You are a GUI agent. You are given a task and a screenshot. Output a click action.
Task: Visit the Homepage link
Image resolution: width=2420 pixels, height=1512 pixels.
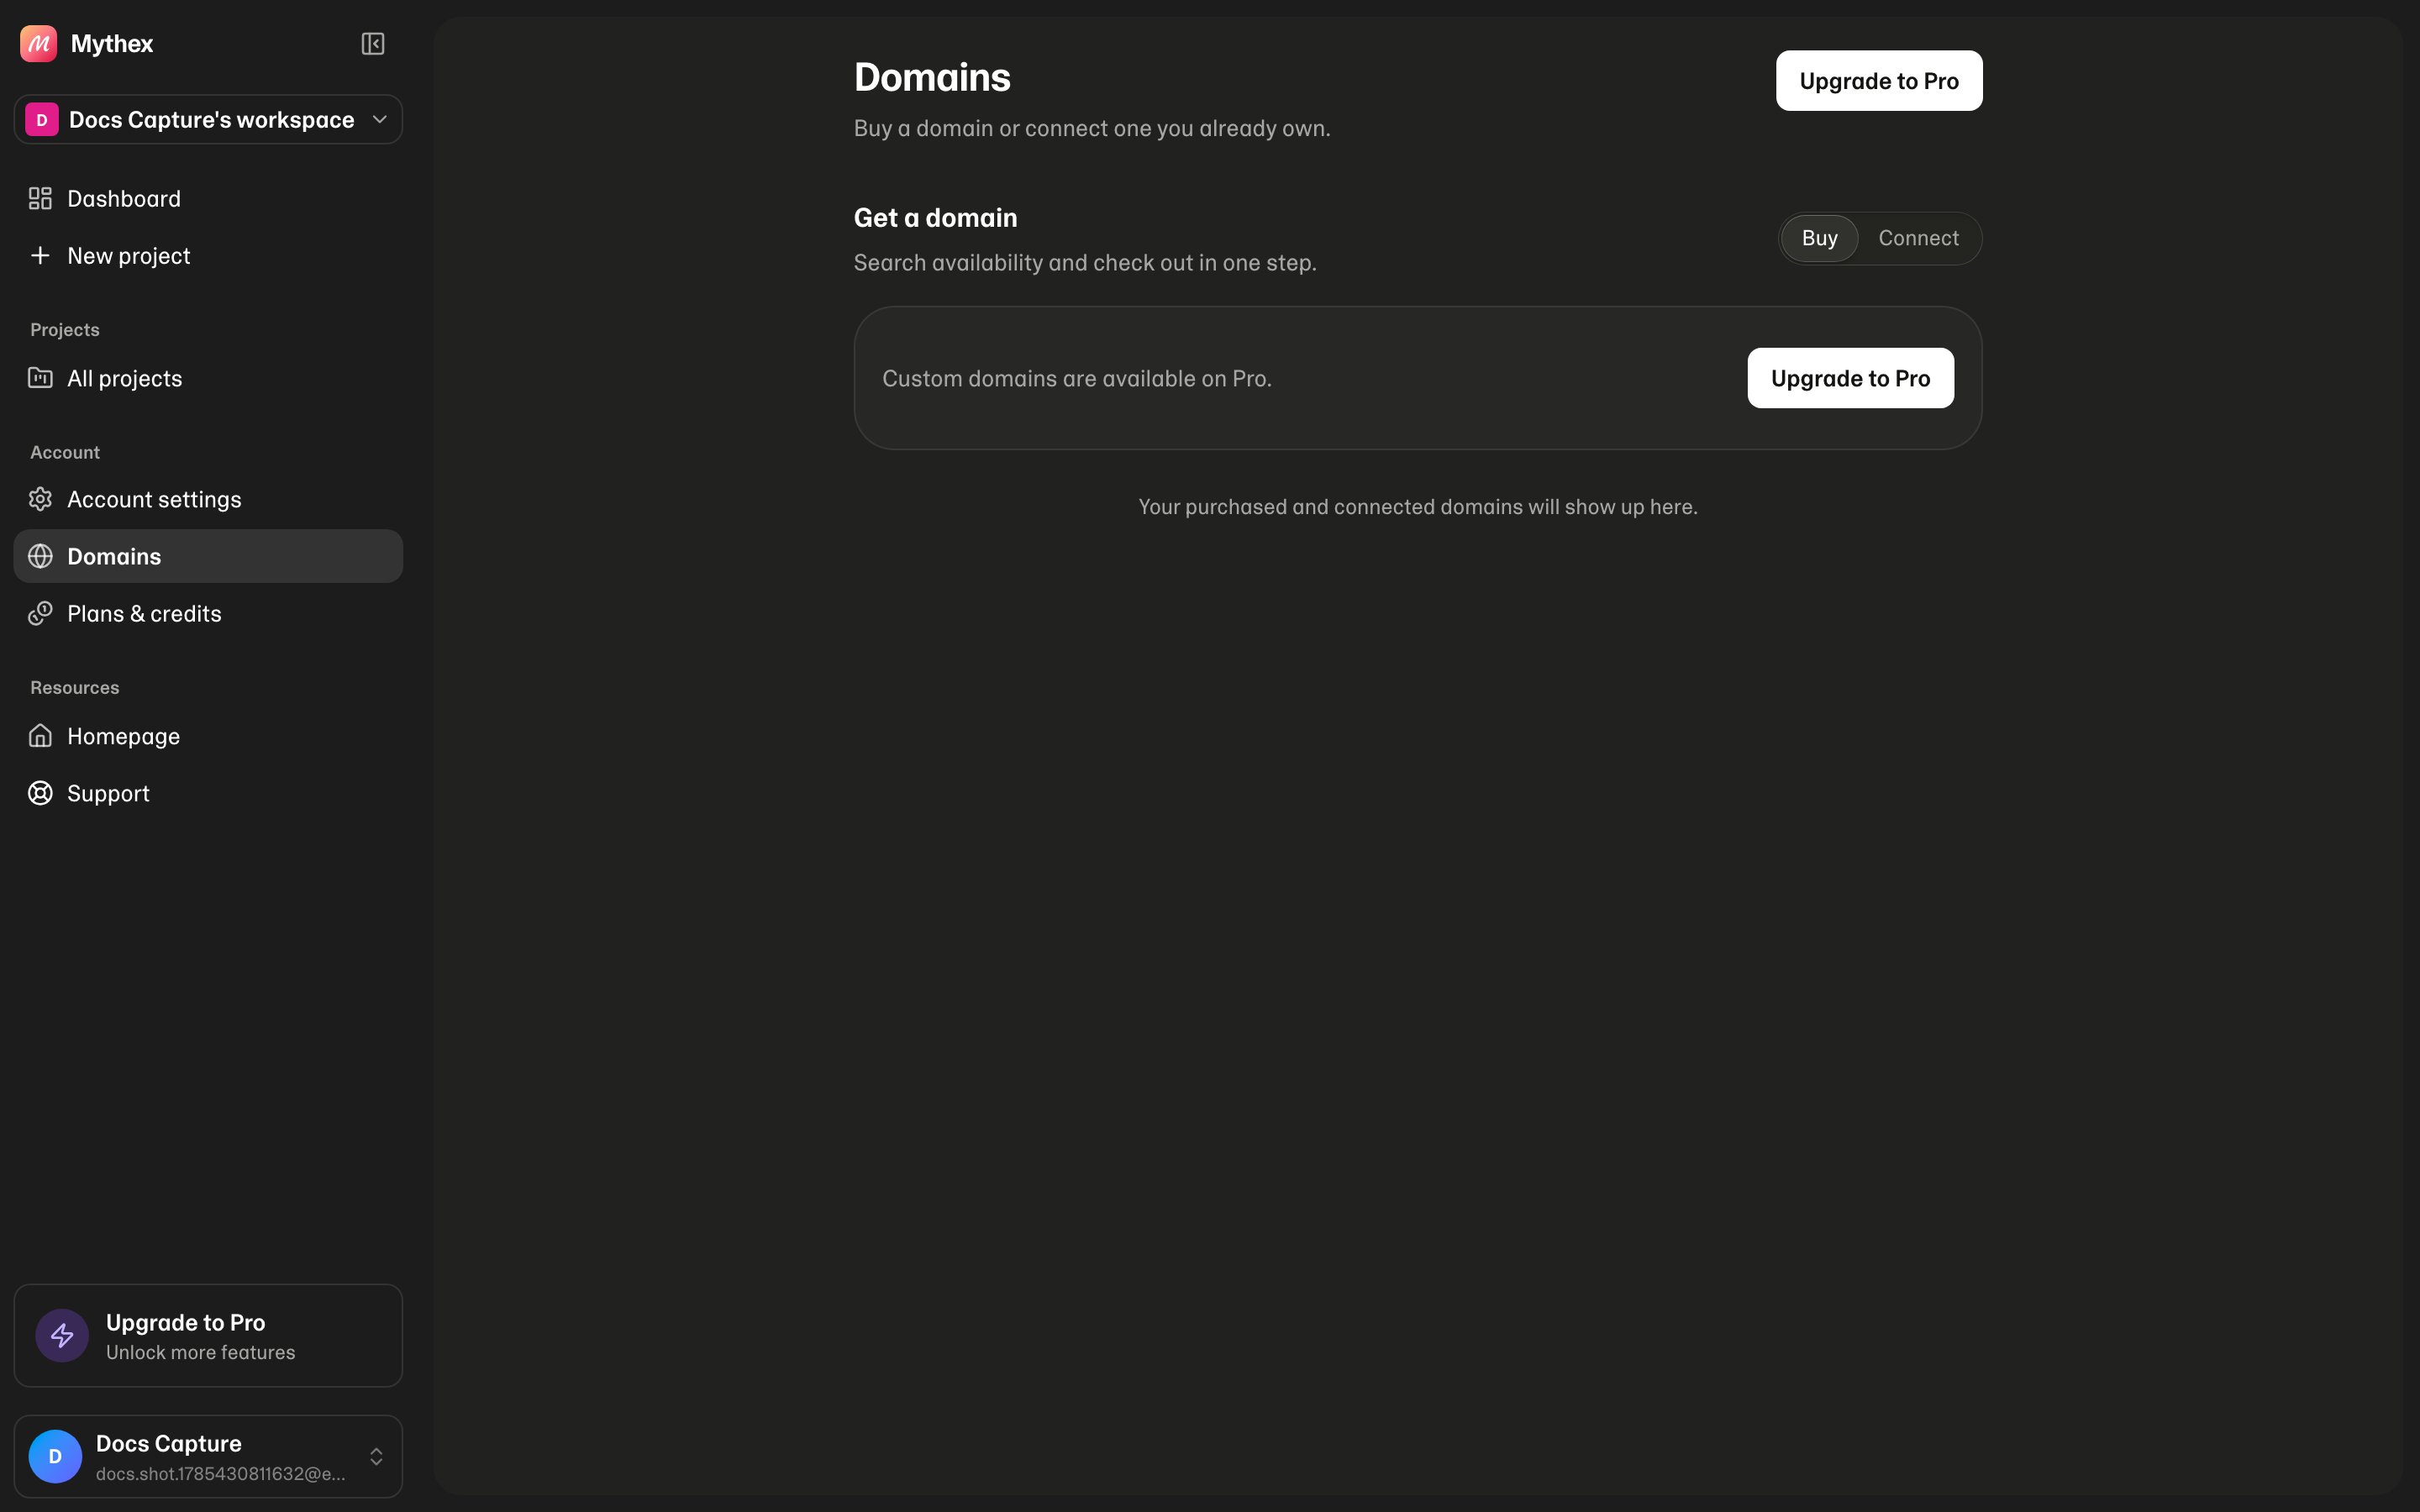coord(208,736)
